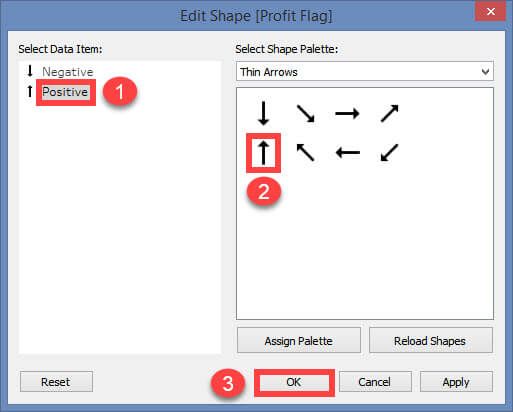
Task: Pick the right-pointing arrow shape
Action: [x=347, y=113]
